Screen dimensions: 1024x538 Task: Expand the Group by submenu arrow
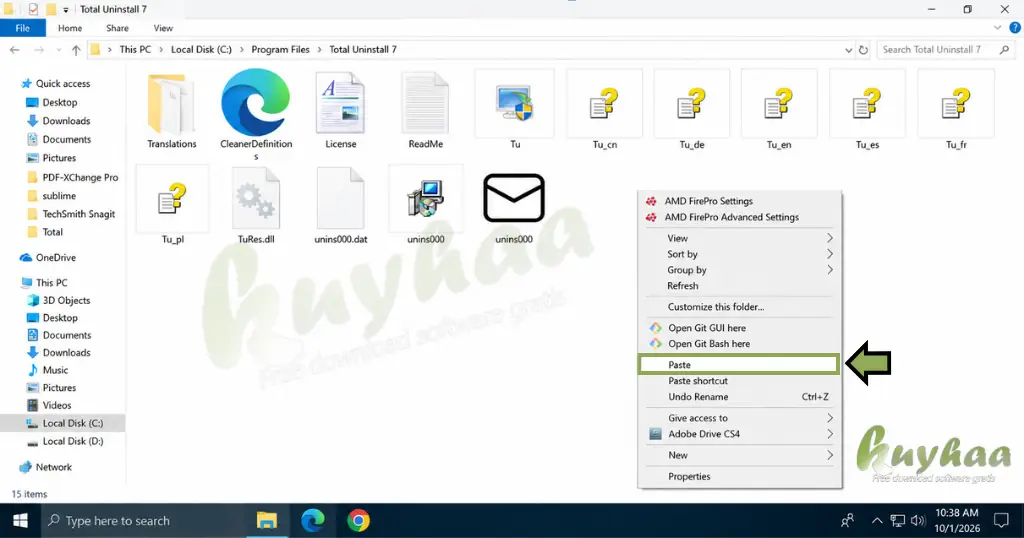[x=829, y=270]
